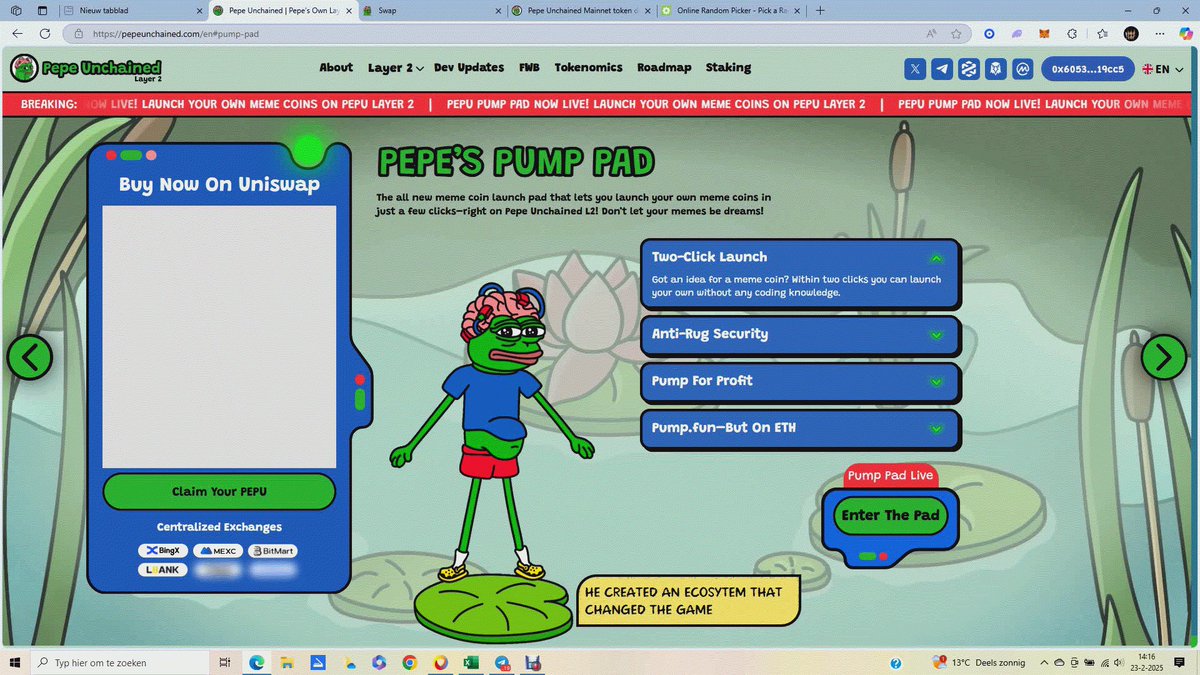Image resolution: width=1200 pixels, height=675 pixels.
Task: Reload the page with refresh icon
Action: pos(45,33)
